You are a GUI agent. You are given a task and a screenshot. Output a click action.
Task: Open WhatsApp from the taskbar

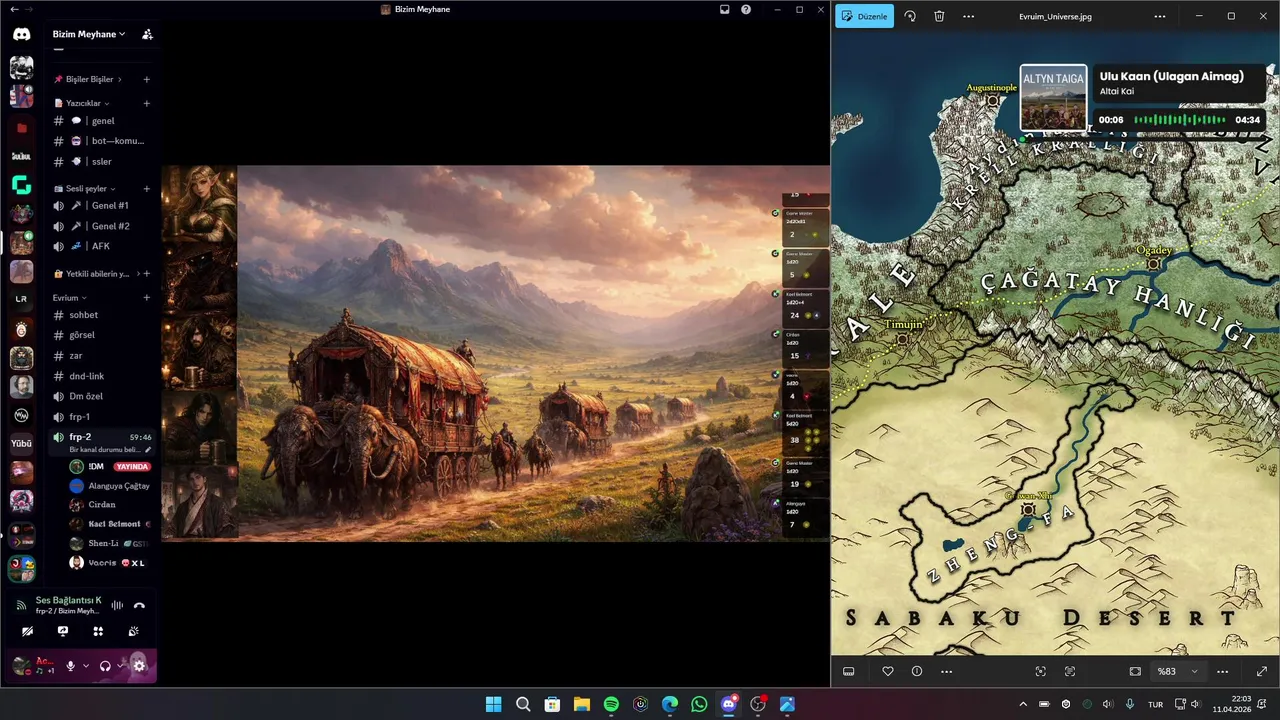pos(699,704)
